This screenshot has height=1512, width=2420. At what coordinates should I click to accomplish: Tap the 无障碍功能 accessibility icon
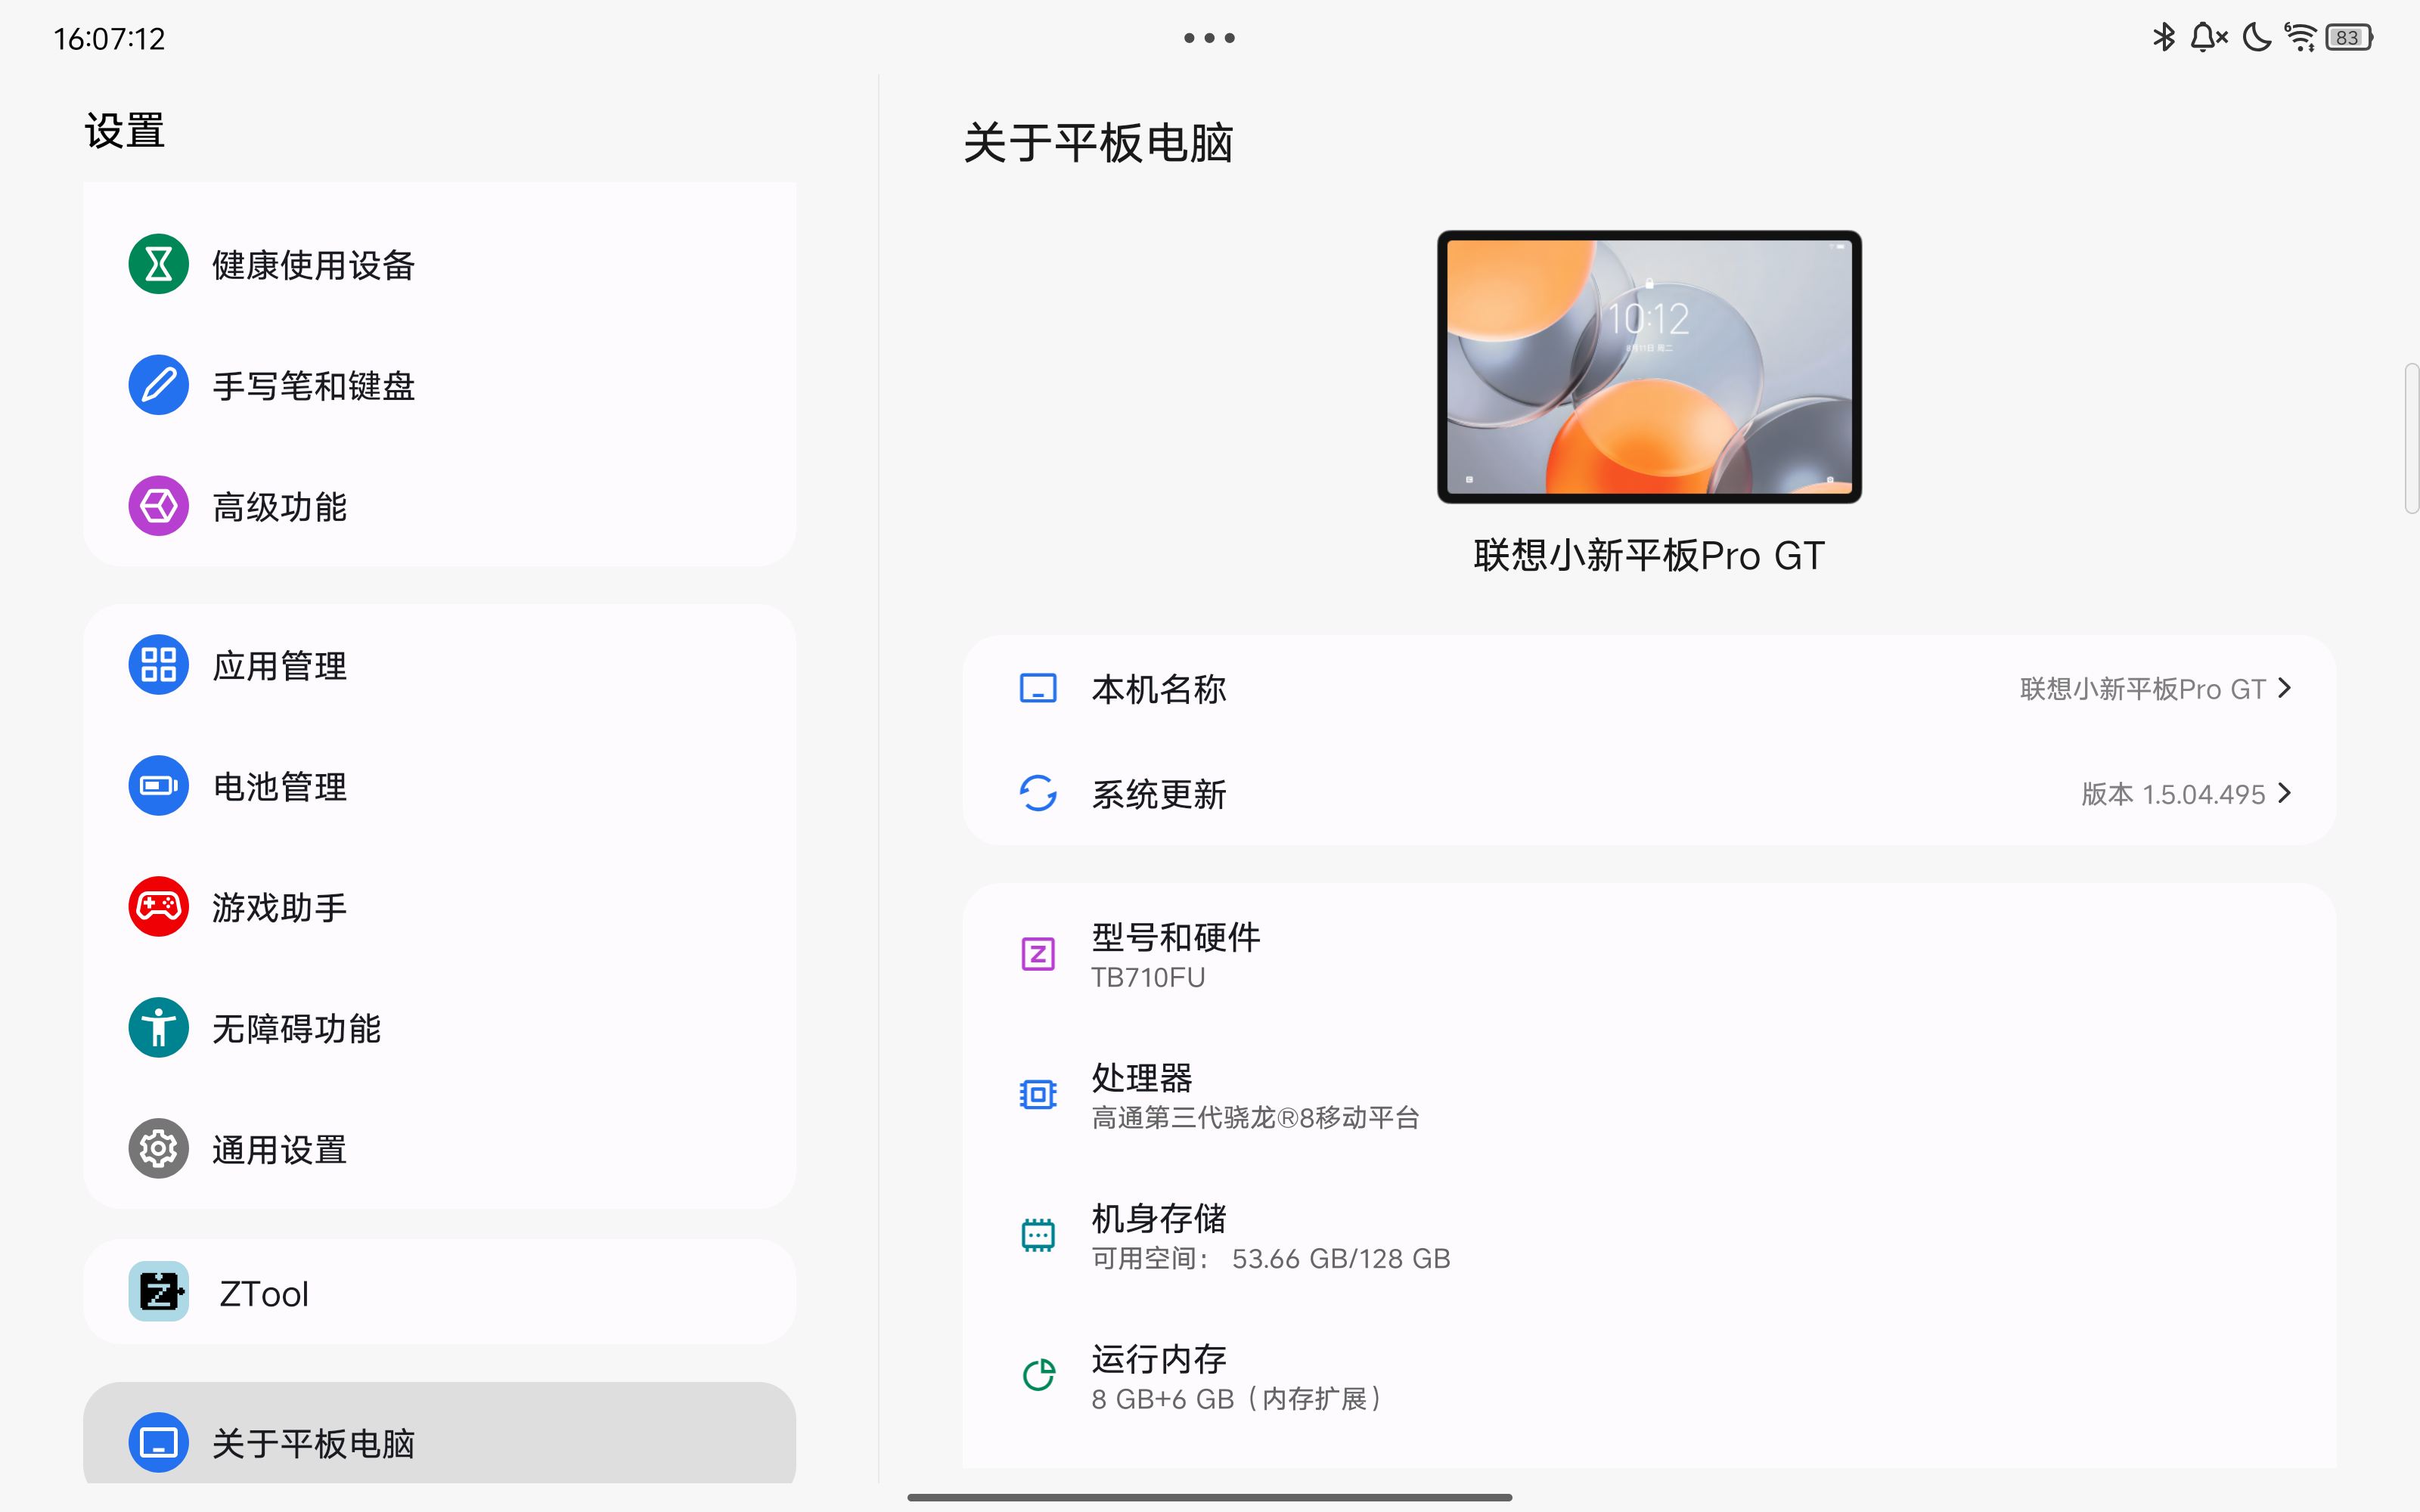pyautogui.click(x=158, y=1028)
